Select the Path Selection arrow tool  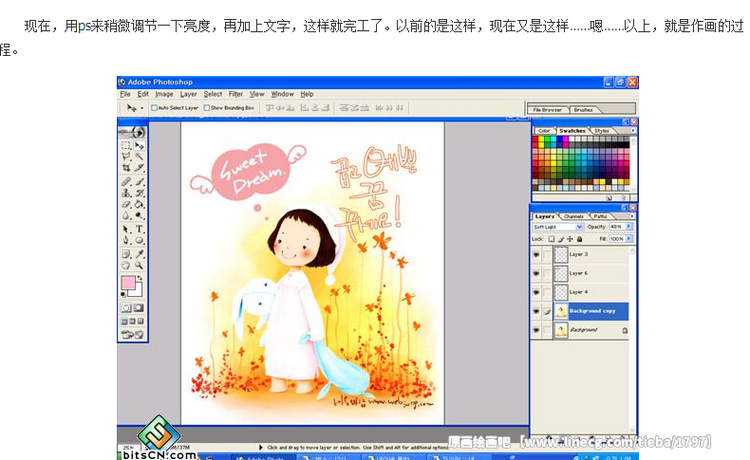click(x=126, y=230)
